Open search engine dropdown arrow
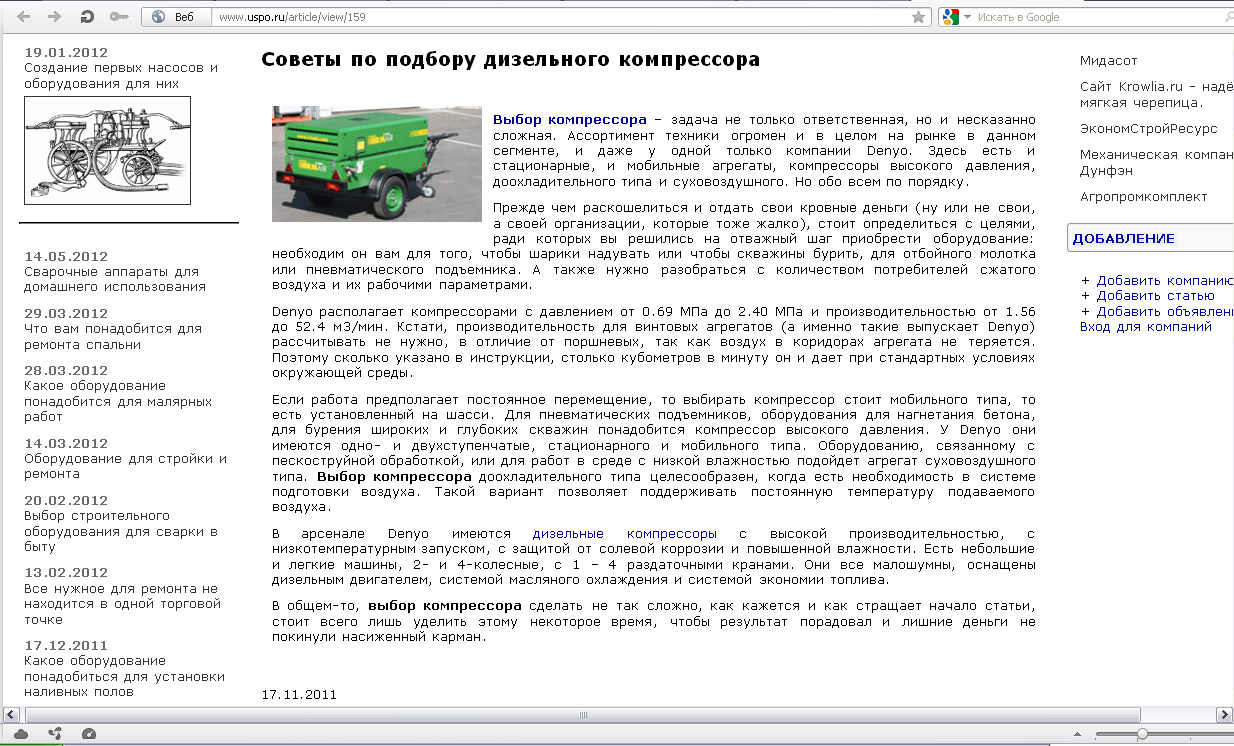This screenshot has height=746, width=1234. click(x=967, y=17)
